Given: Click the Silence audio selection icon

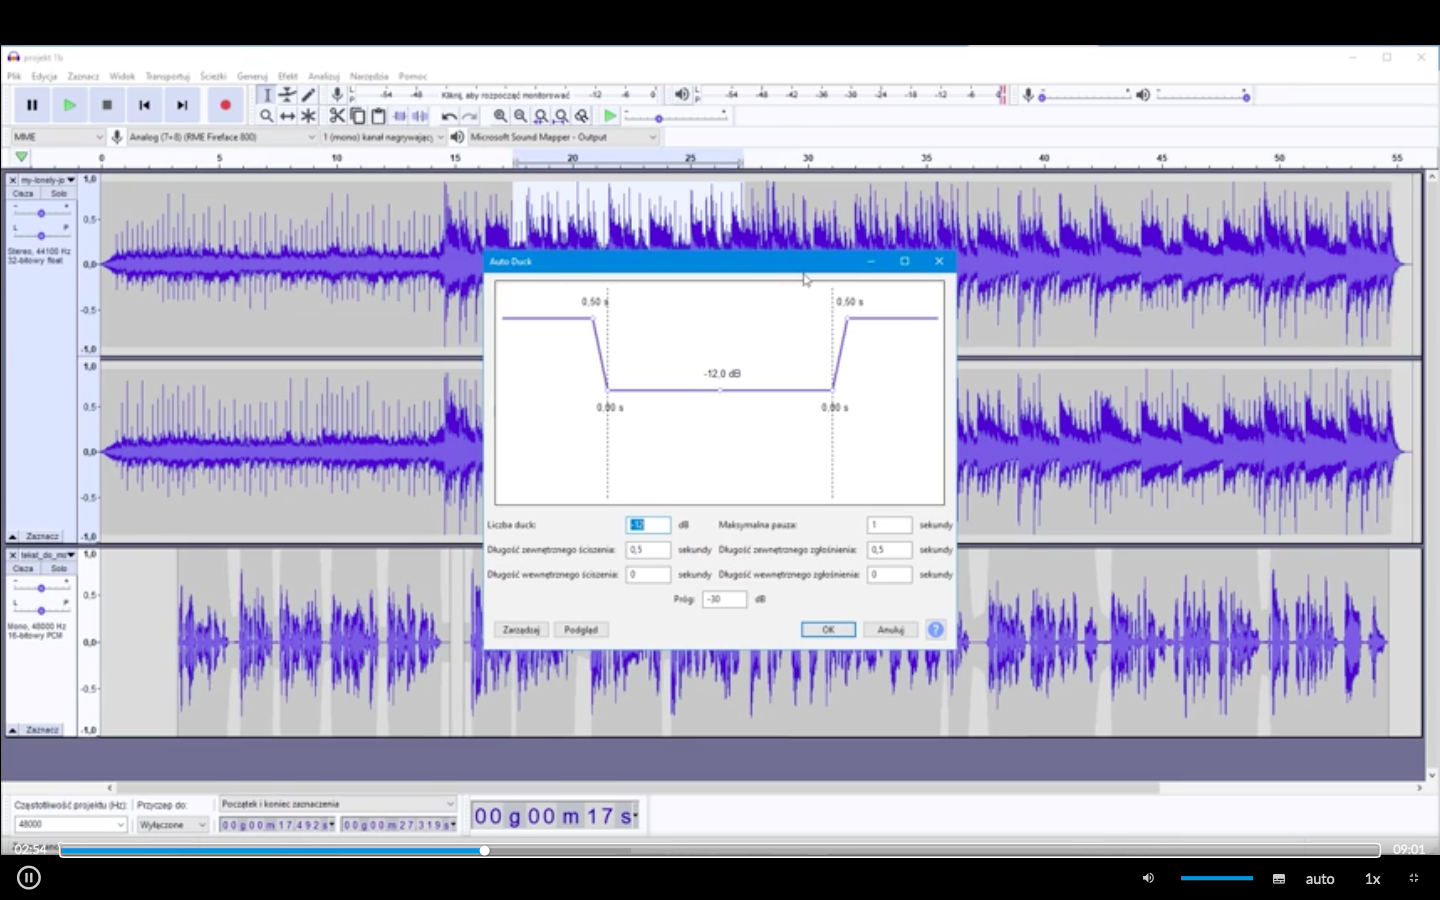Looking at the screenshot, I should pyautogui.click(x=420, y=116).
